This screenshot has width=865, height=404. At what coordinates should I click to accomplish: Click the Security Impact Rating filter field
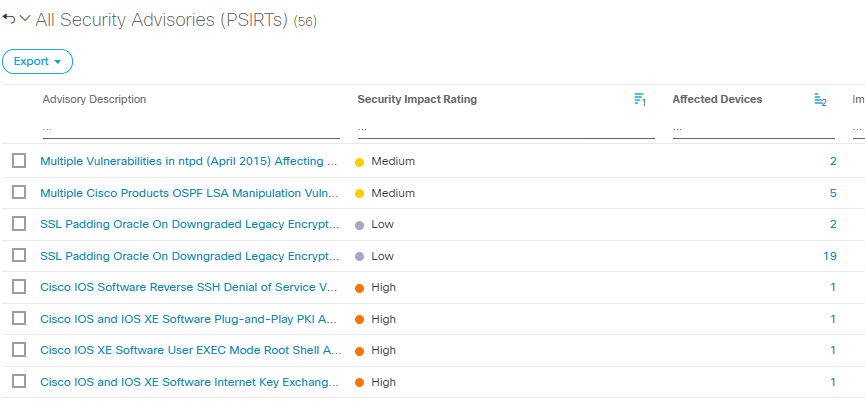point(505,129)
